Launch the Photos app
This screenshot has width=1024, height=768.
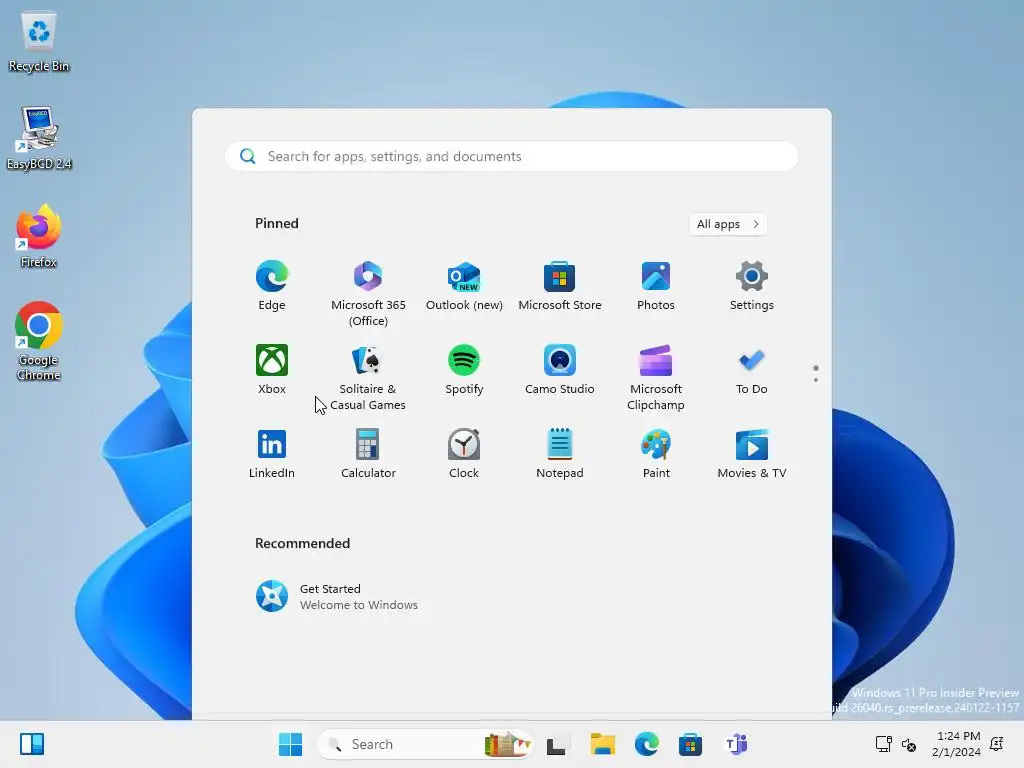(x=656, y=286)
